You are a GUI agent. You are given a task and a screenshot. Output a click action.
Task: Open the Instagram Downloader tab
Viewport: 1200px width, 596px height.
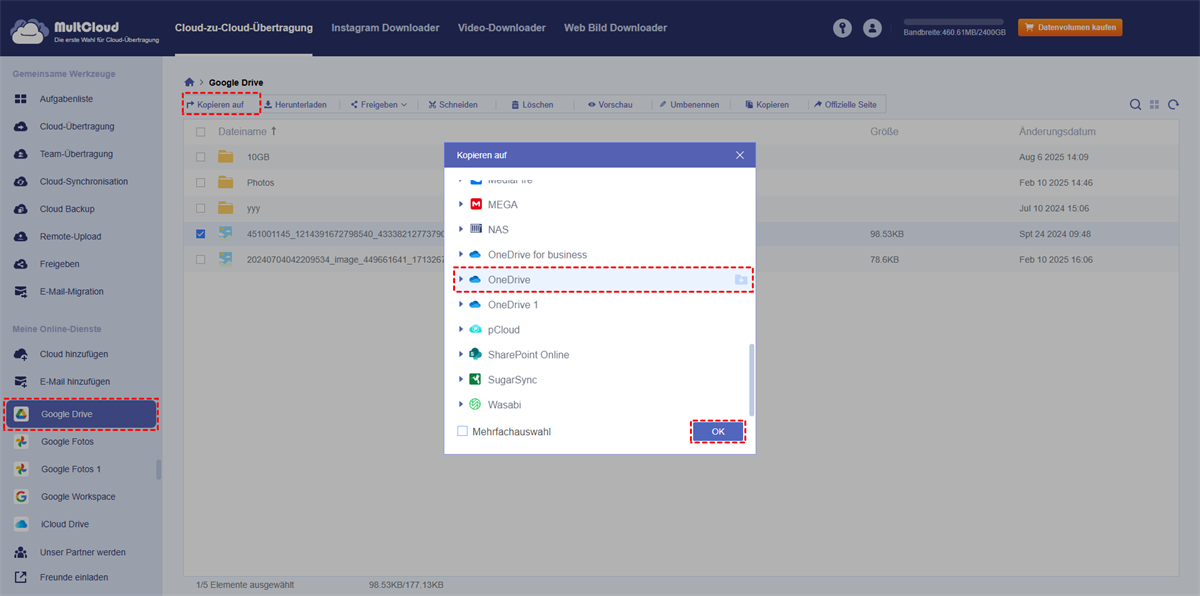(385, 28)
